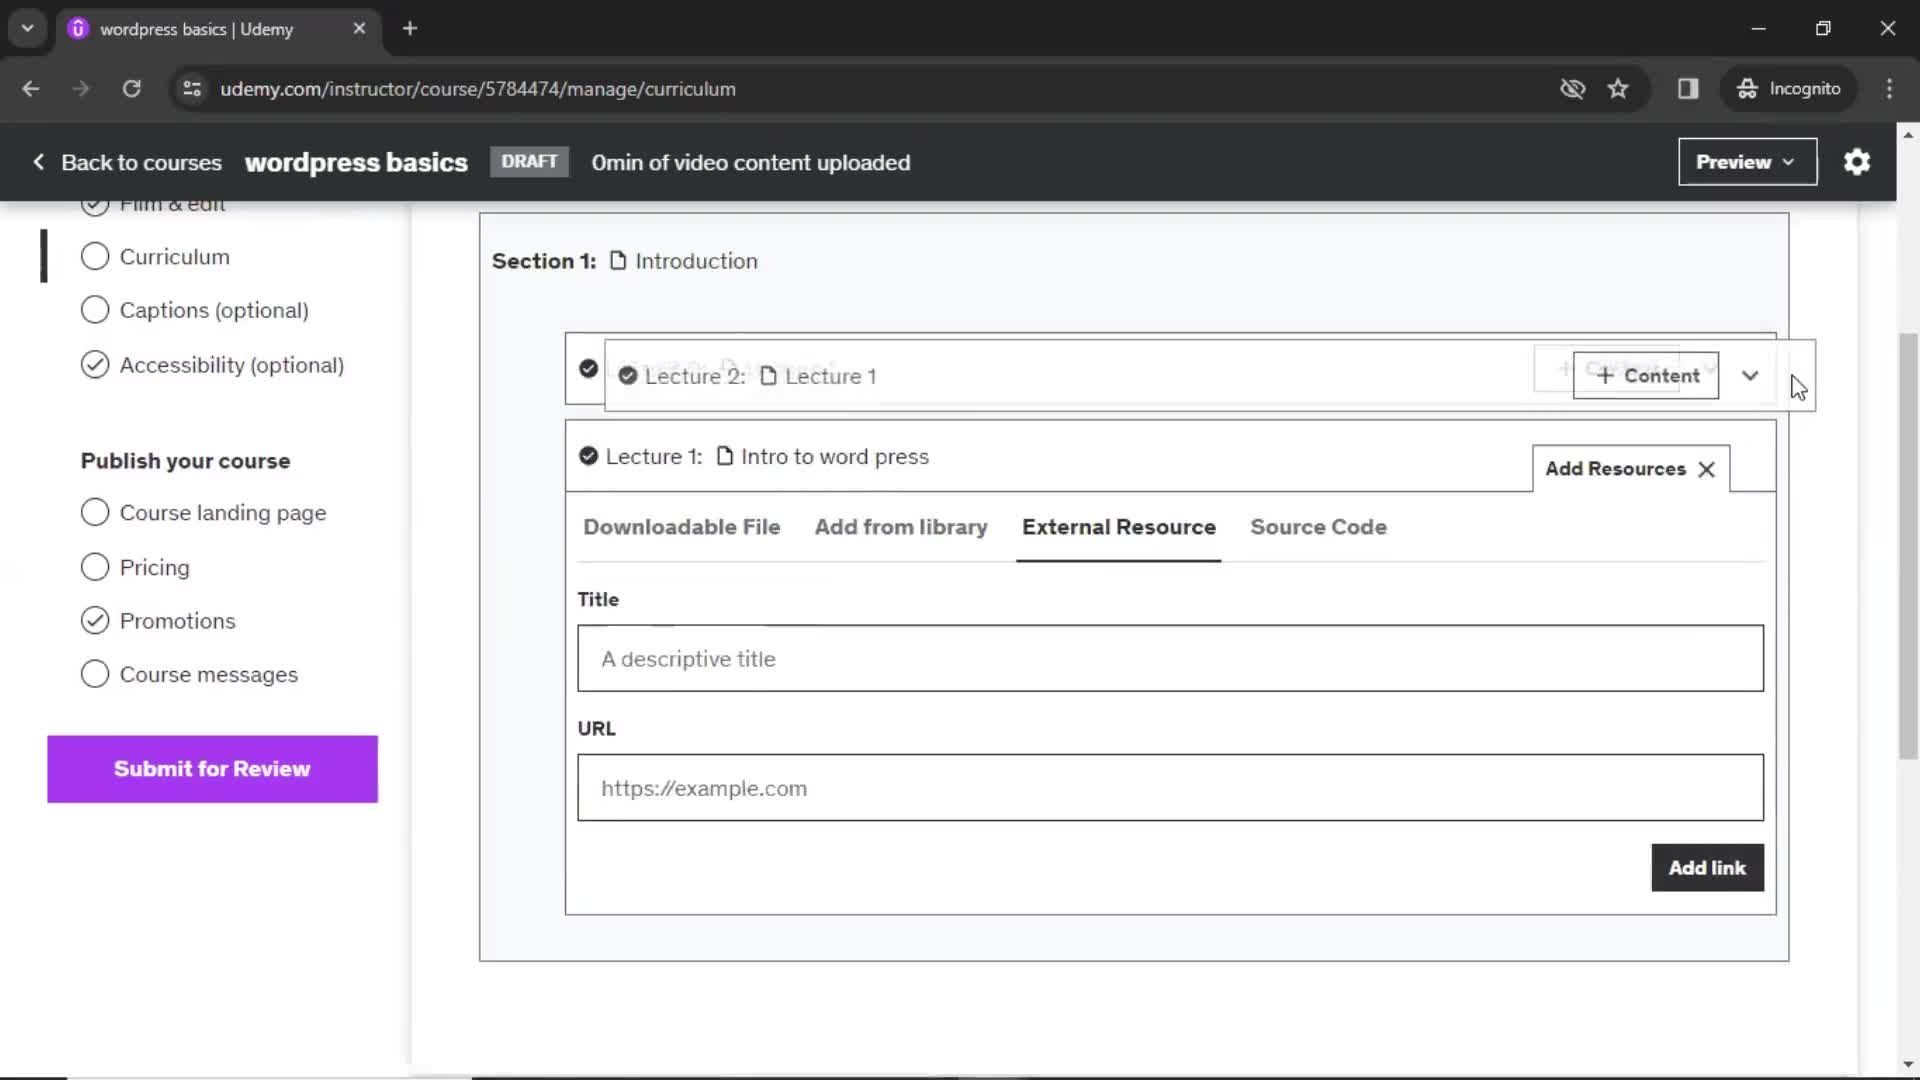Click the page vertical scrollbar thumb
Viewport: 1920px width, 1080px height.
click(x=1908, y=545)
